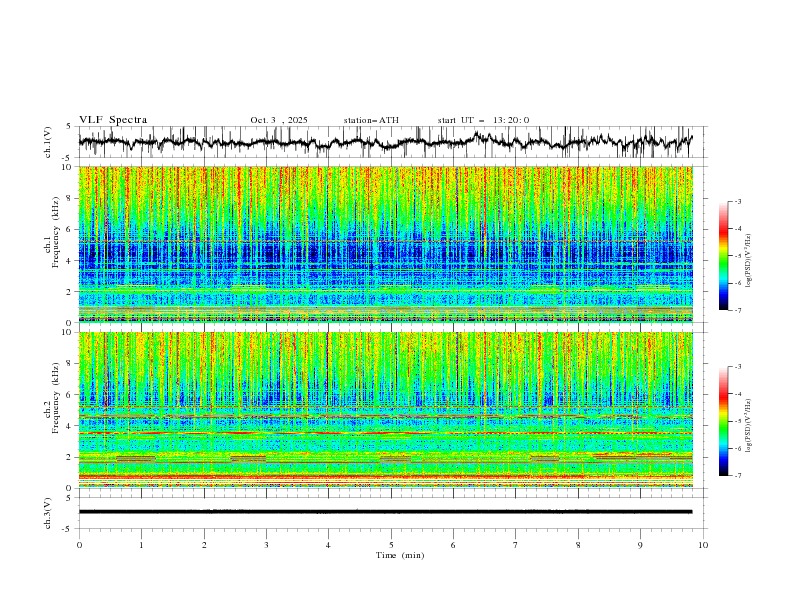The height and width of the screenshot is (612, 792).
Task: Click the '-3' label on ch.2 color bar
Action: pos(738,367)
